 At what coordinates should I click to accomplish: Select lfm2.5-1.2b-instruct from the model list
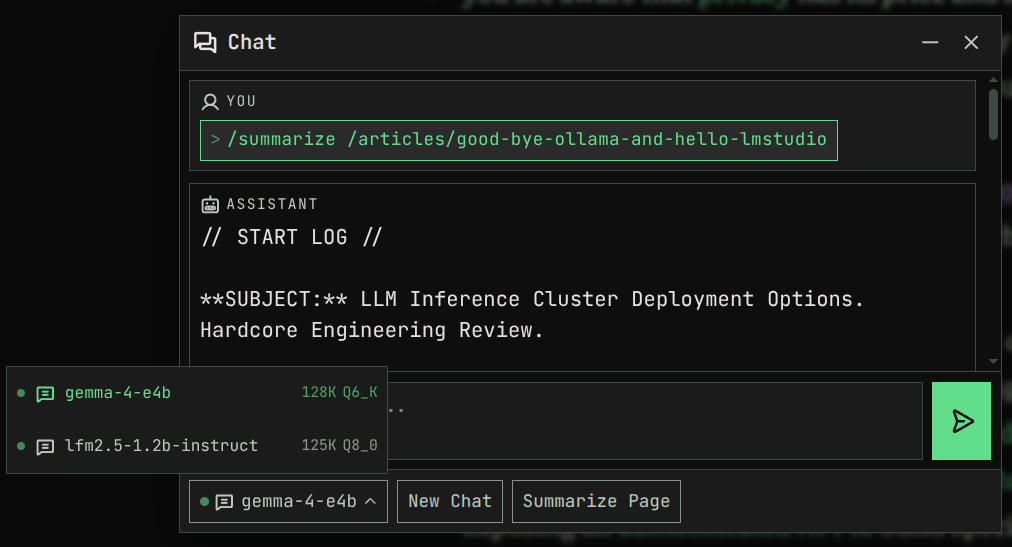point(197,446)
